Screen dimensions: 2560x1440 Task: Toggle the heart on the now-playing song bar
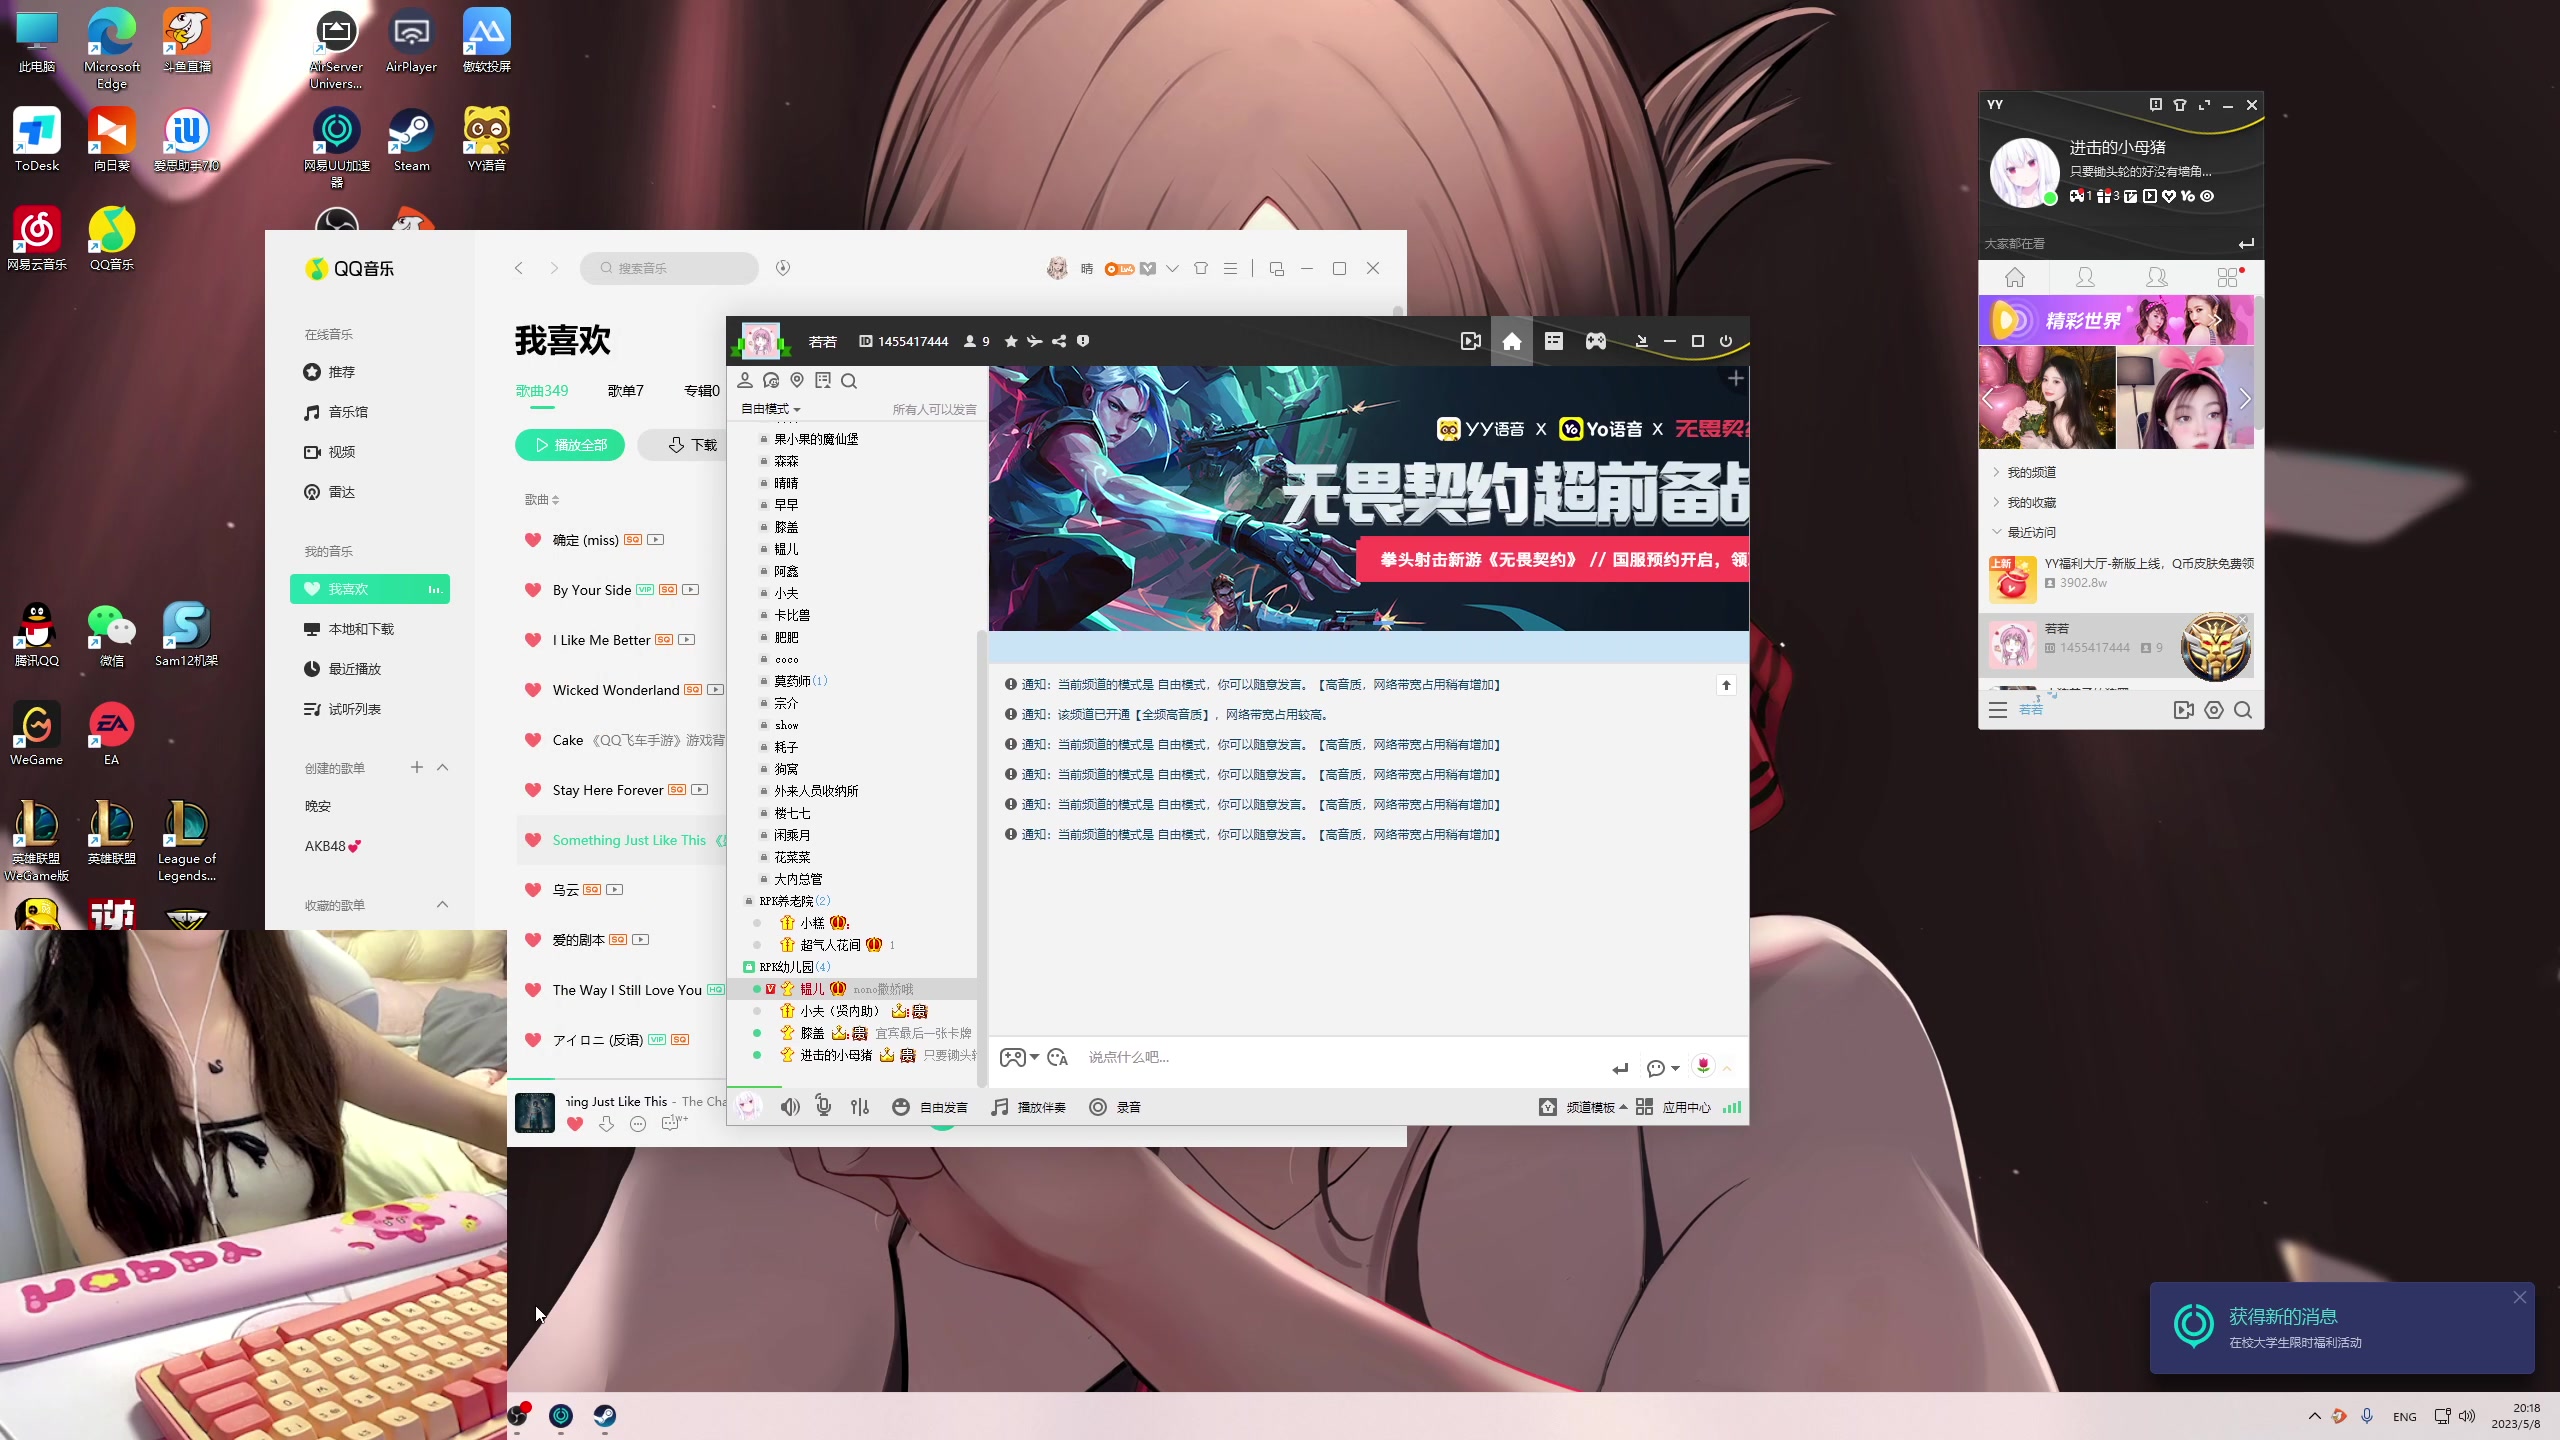pyautogui.click(x=575, y=1124)
